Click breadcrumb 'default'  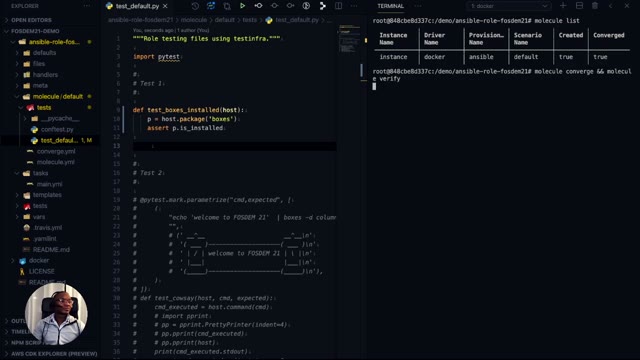pyautogui.click(x=224, y=20)
